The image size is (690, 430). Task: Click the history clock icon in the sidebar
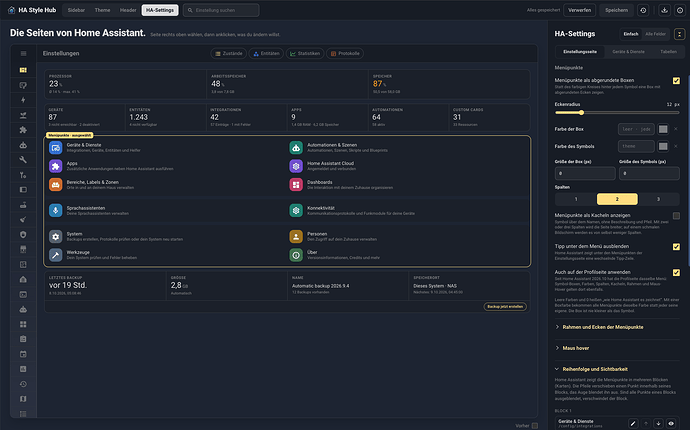(x=23, y=384)
